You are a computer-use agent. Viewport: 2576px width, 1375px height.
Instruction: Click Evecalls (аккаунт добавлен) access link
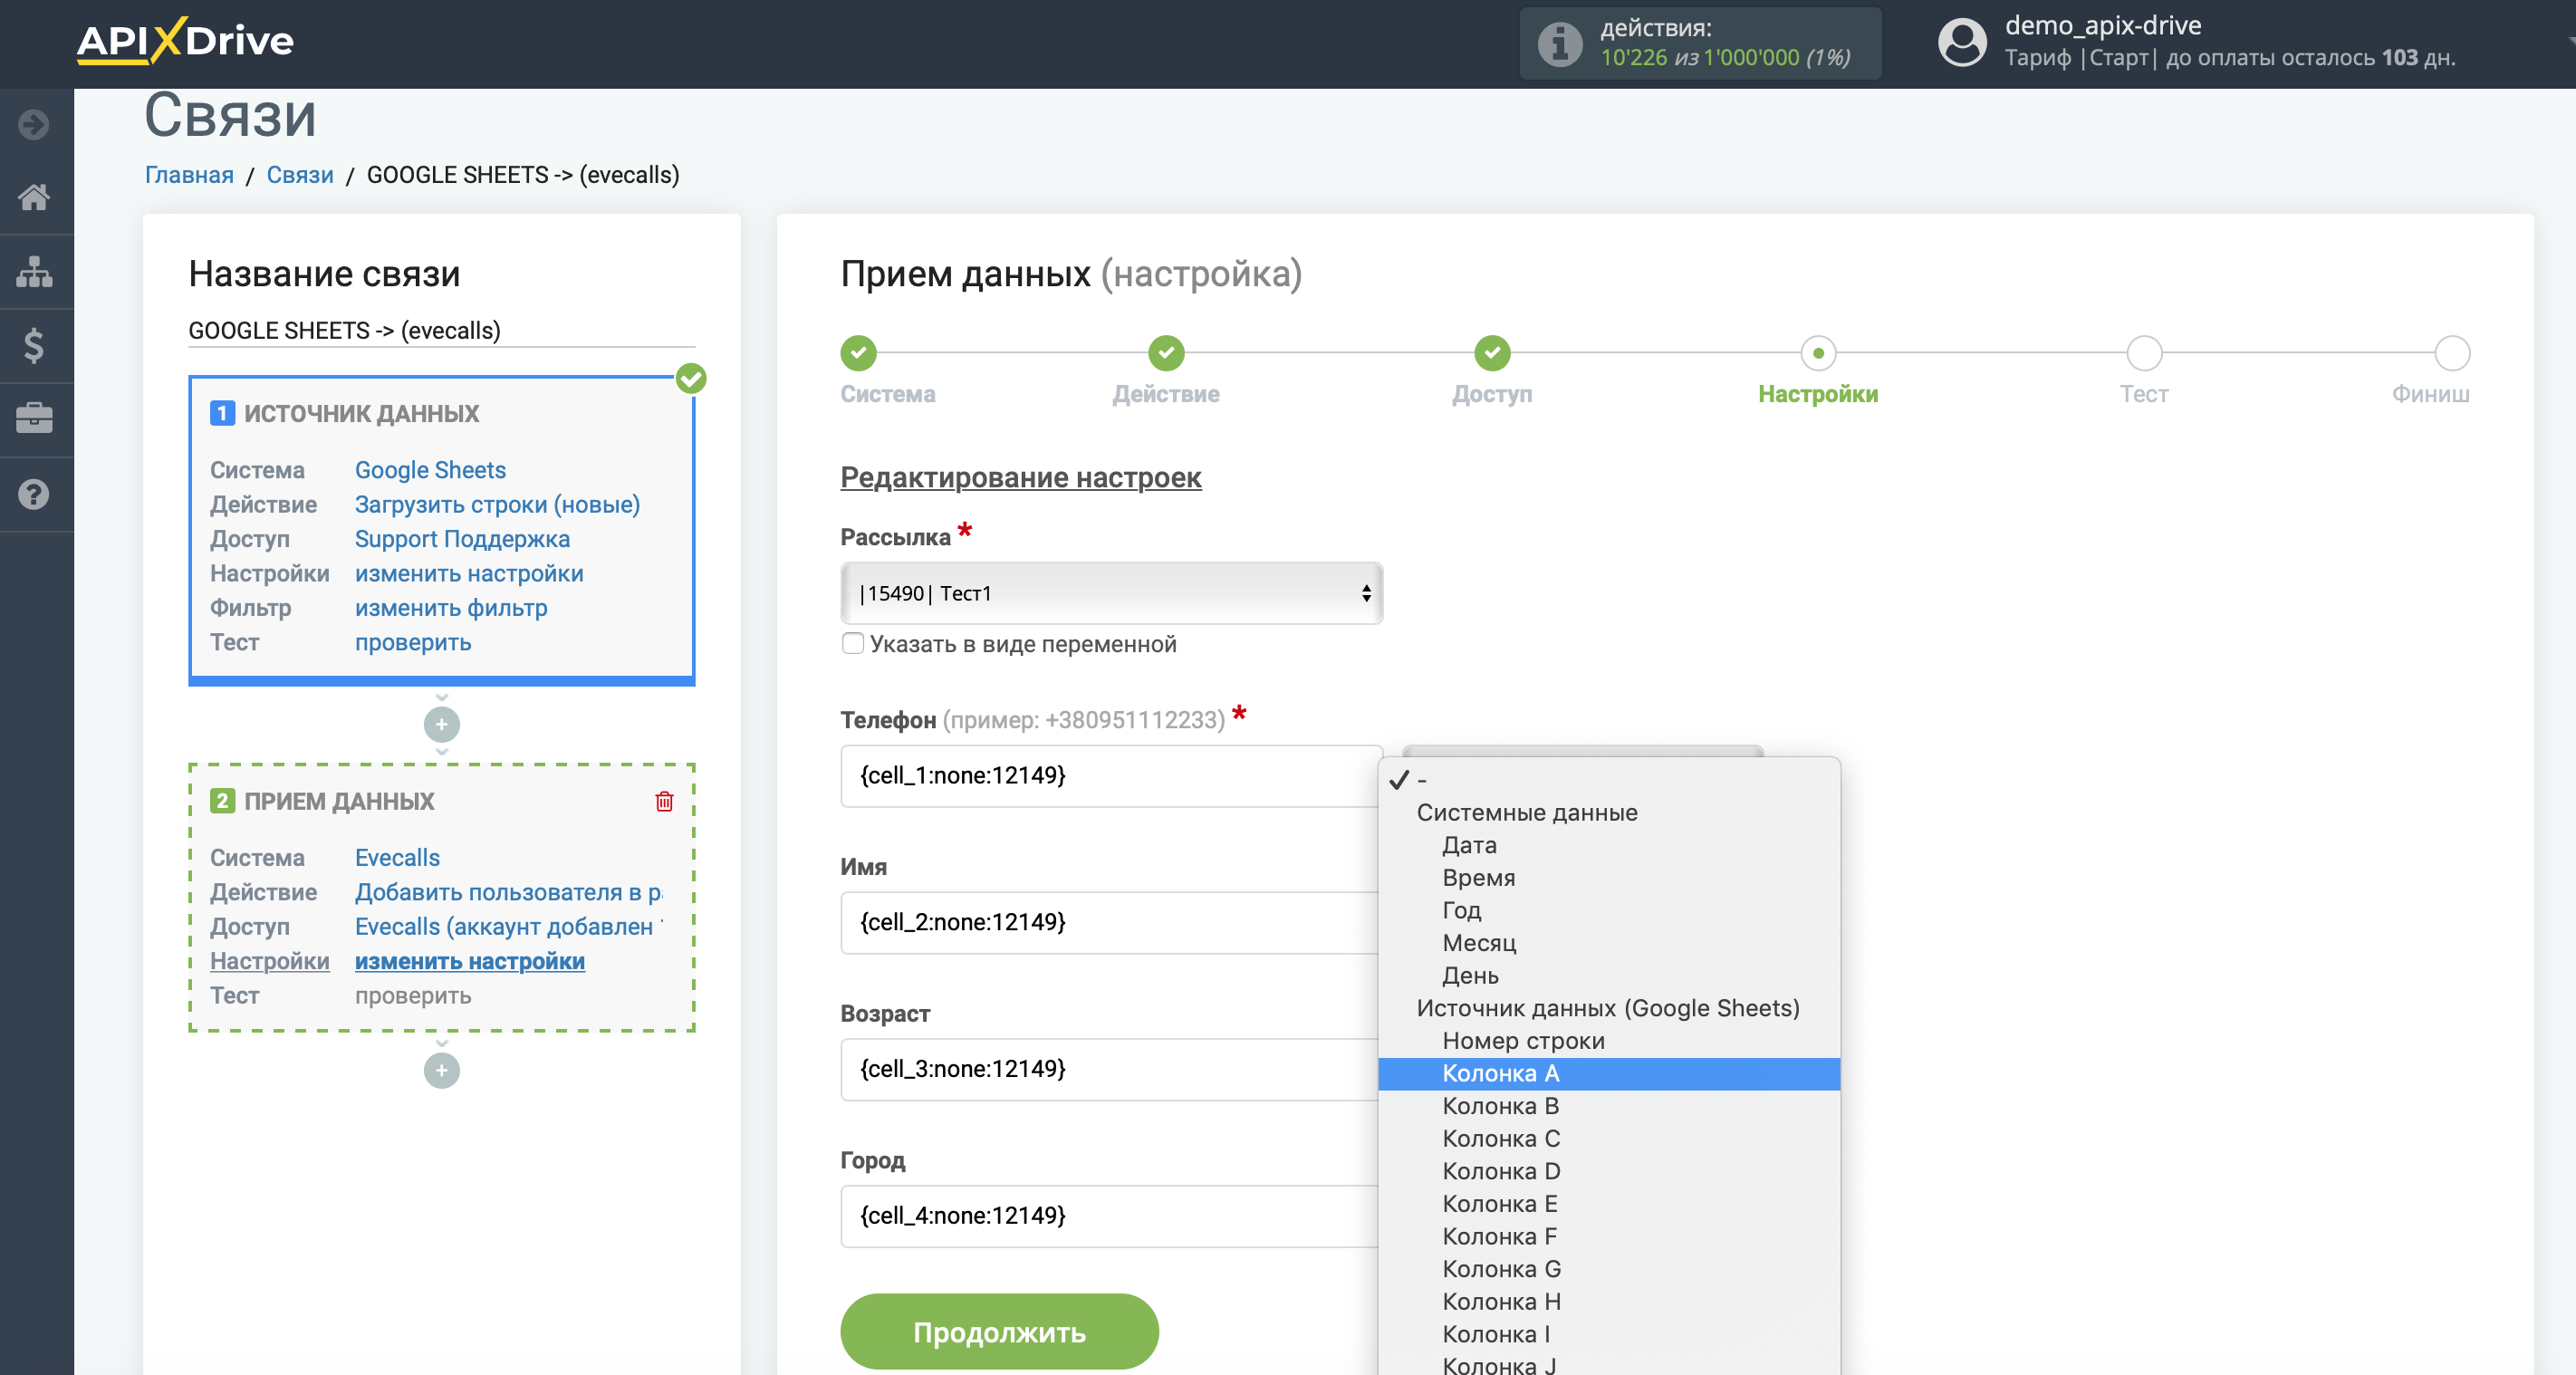pyautogui.click(x=508, y=927)
